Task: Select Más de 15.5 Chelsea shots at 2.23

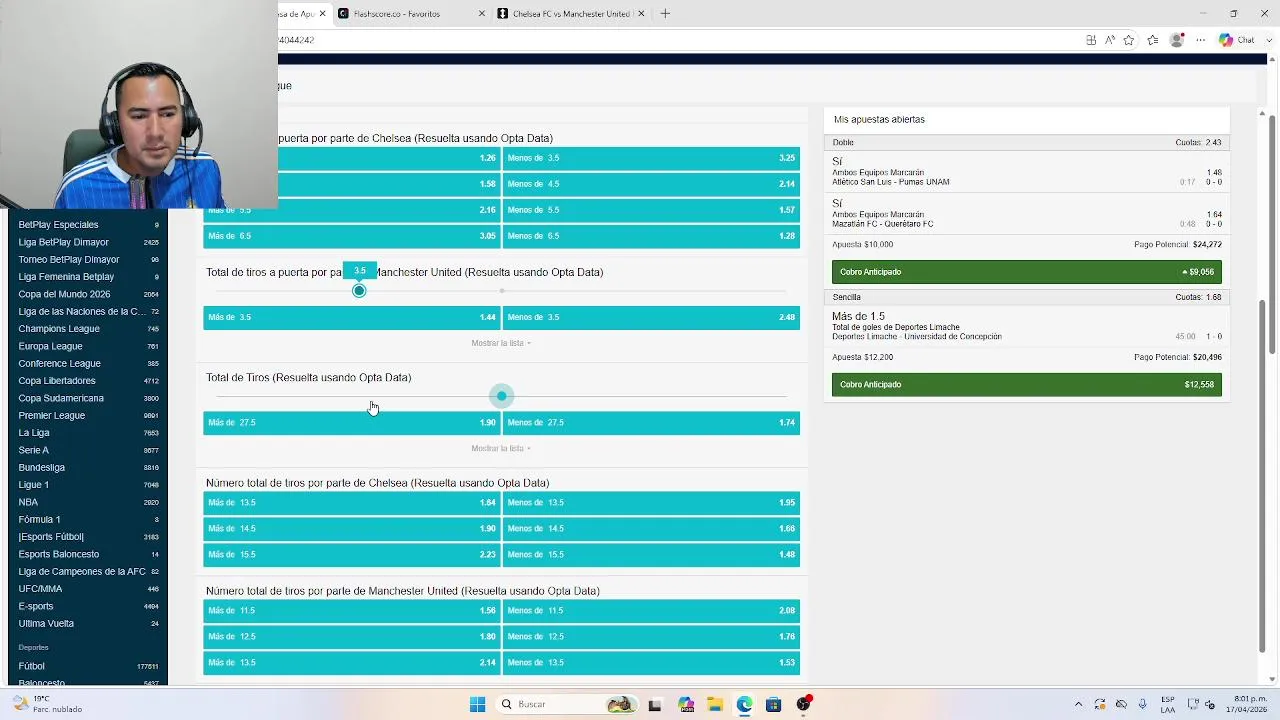Action: coord(351,554)
